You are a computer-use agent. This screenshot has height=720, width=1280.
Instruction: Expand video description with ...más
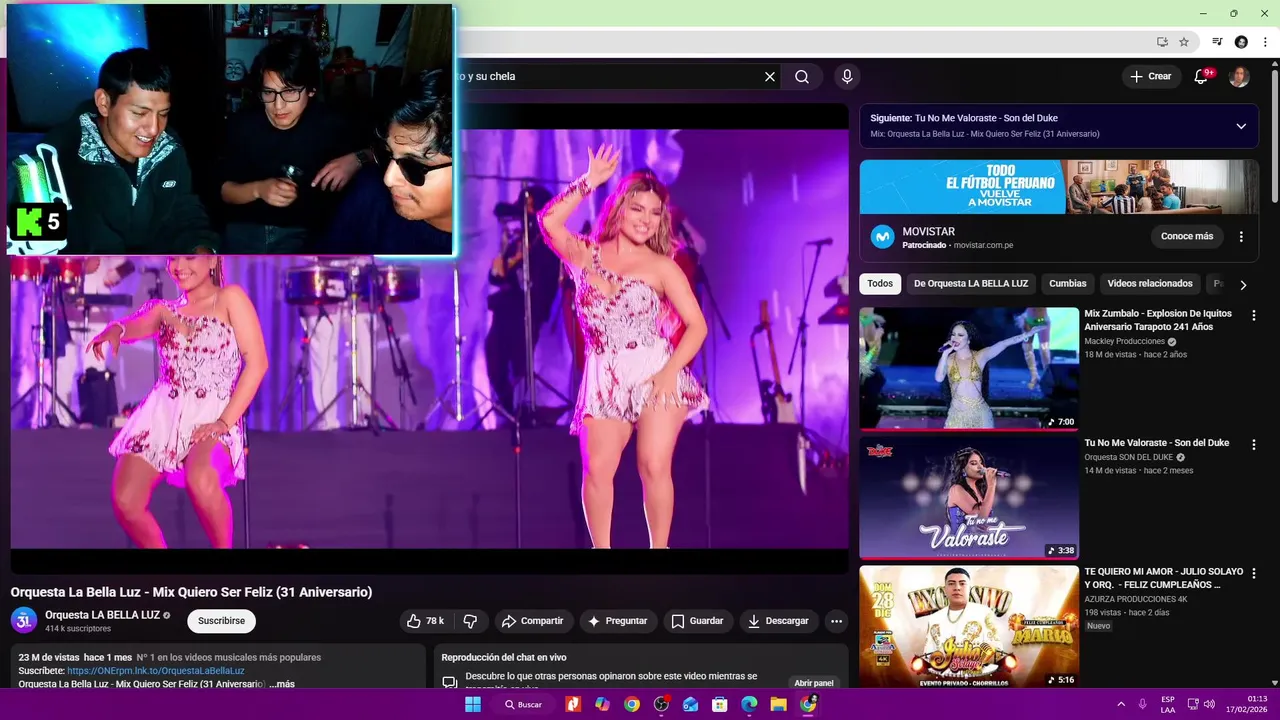(284, 684)
